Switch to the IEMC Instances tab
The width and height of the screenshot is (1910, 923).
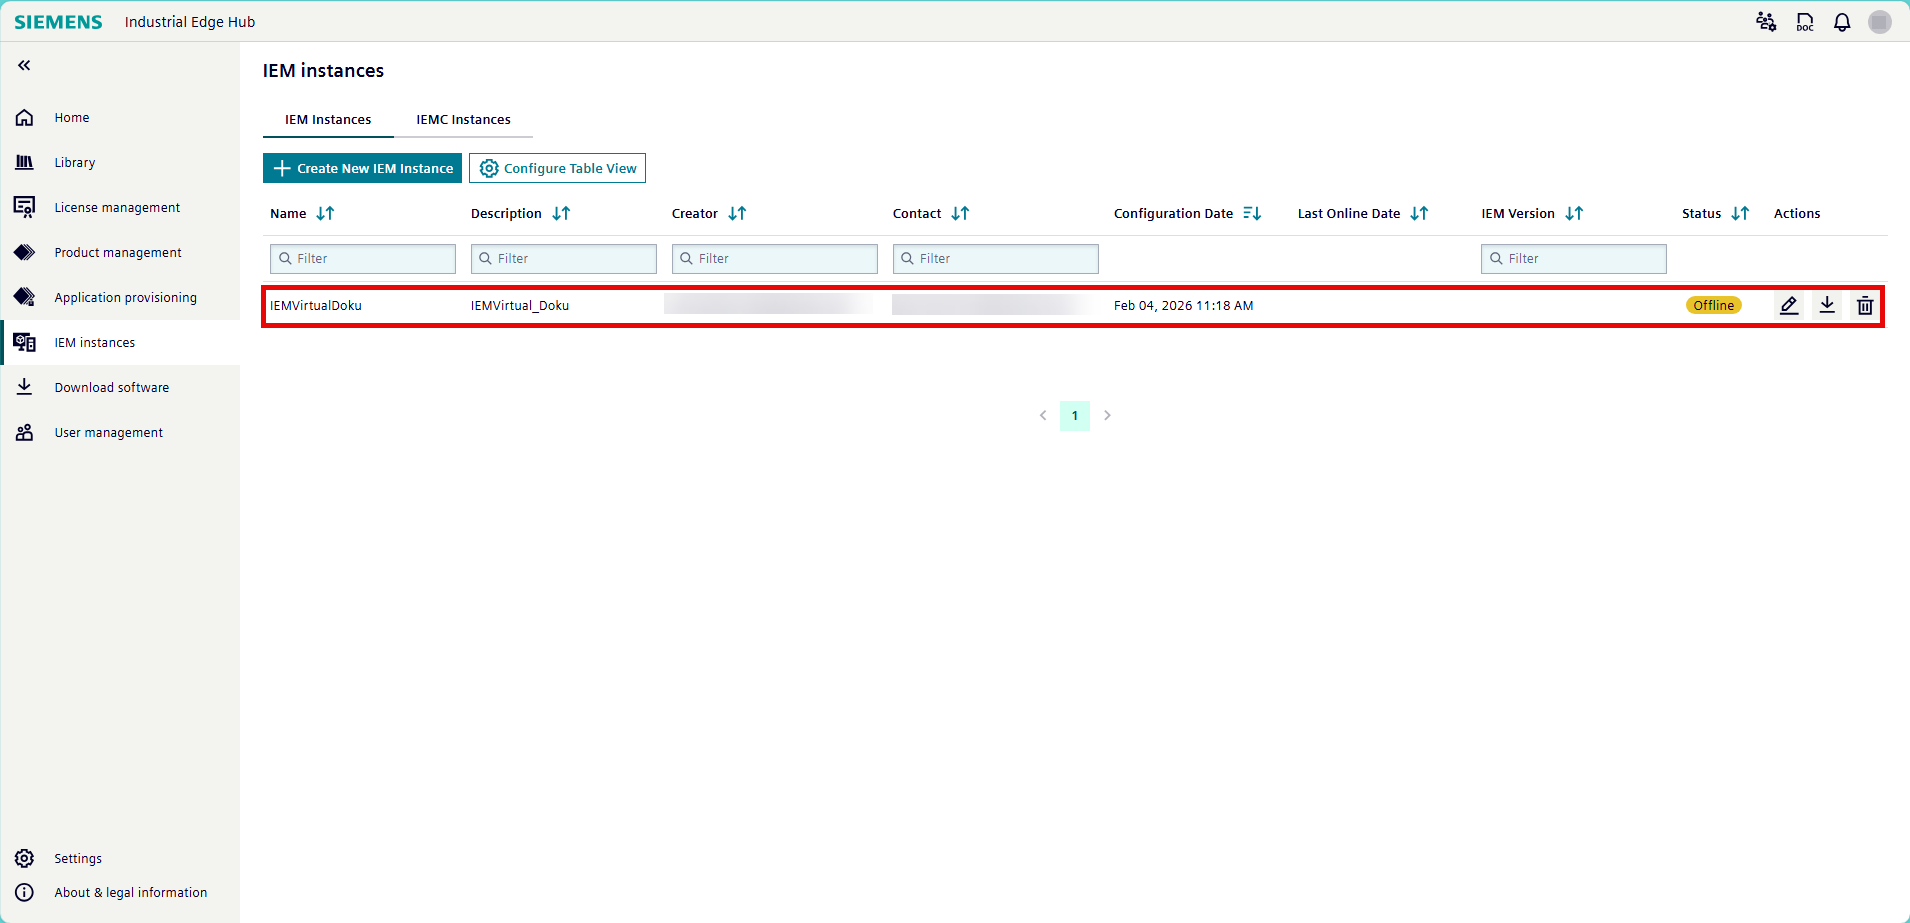coord(463,119)
